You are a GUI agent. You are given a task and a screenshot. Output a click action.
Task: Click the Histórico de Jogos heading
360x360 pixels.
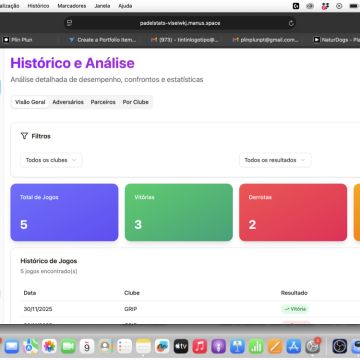[x=49, y=261]
